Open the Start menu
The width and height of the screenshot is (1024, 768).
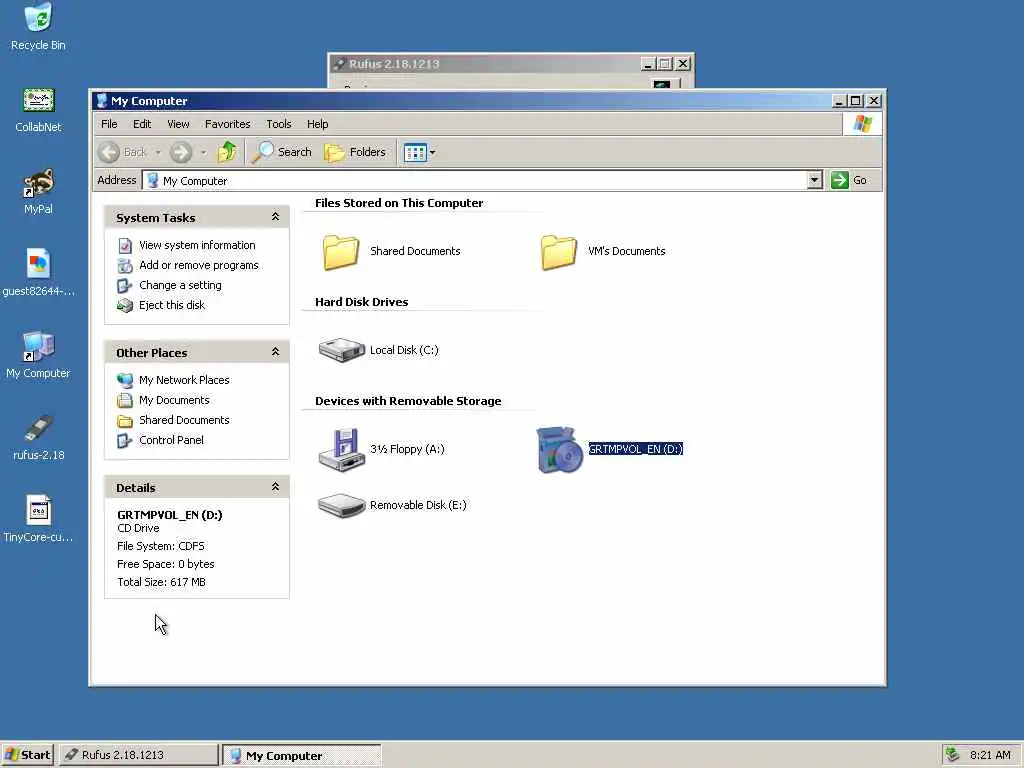[x=27, y=755]
